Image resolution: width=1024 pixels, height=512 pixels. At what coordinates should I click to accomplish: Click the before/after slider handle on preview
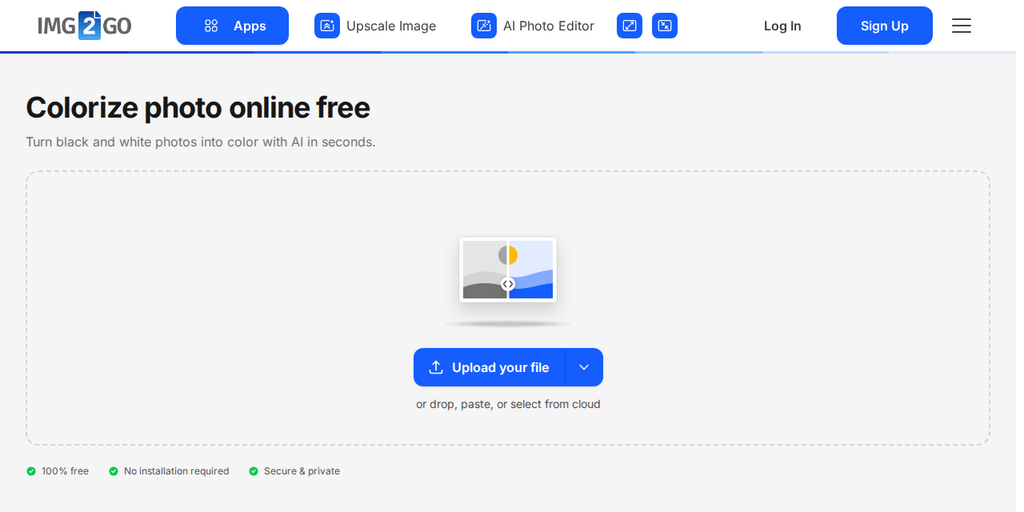[x=508, y=284]
